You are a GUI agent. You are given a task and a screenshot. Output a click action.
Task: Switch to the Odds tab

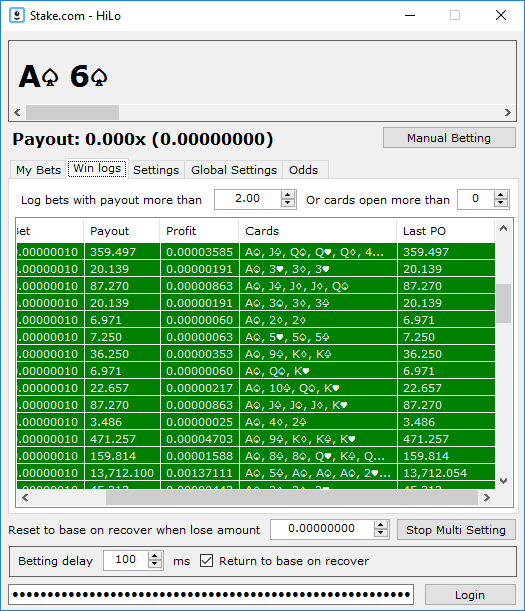pos(303,170)
